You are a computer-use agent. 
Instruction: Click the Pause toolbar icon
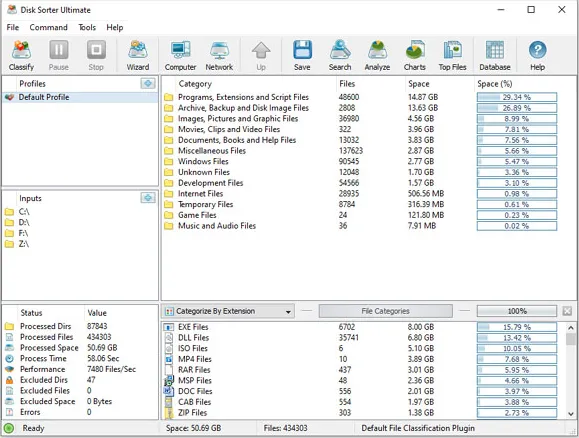[x=59, y=56]
